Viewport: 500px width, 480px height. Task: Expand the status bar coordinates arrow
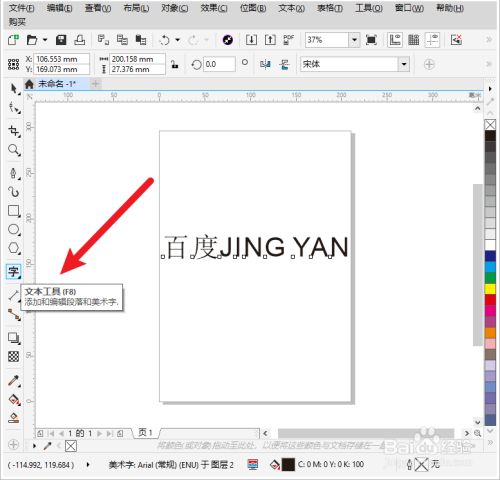(88, 464)
